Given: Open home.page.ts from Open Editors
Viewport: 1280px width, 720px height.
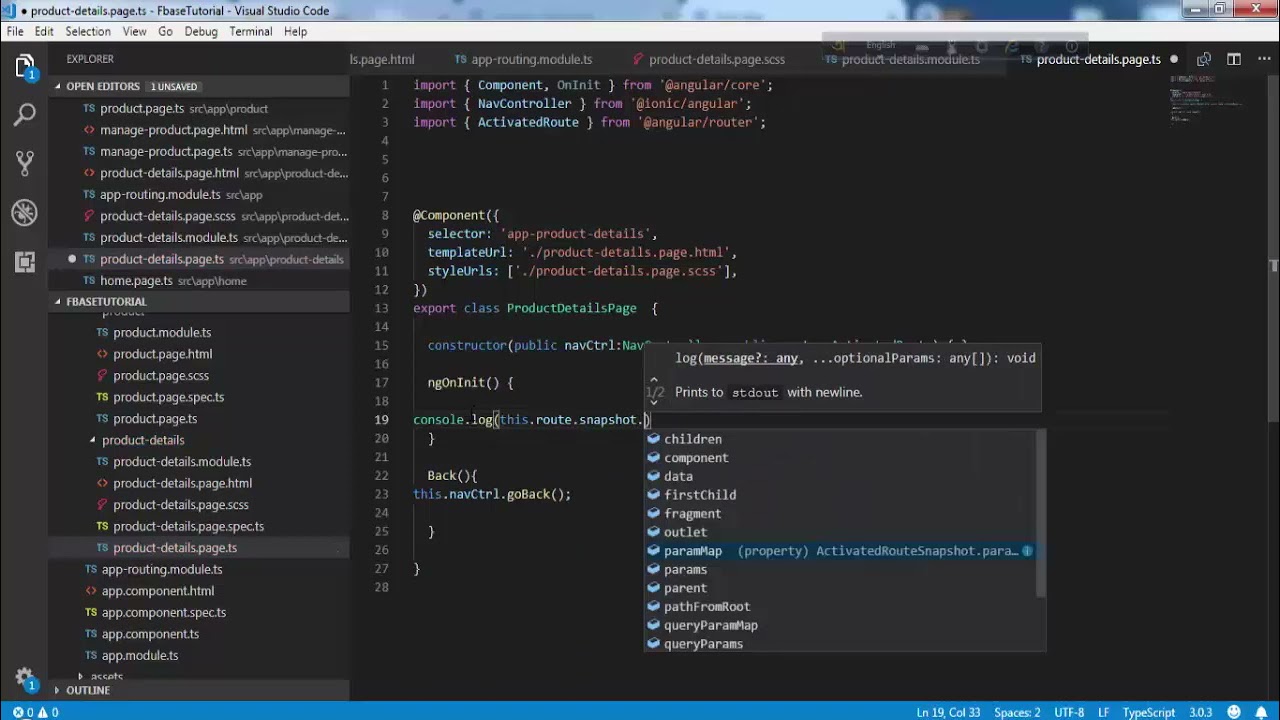Looking at the screenshot, I should pos(199,281).
